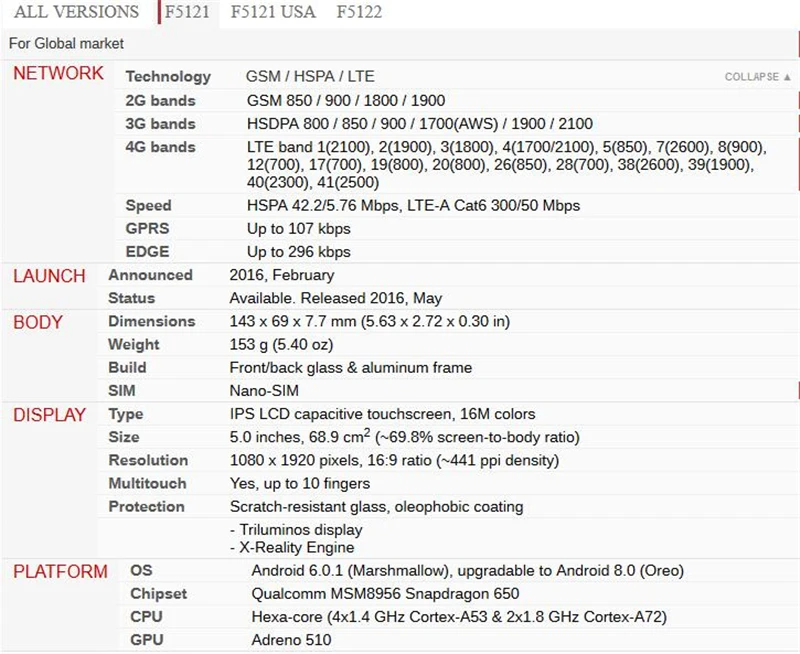Click 'Up to 296 kbps' value
The height and width of the screenshot is (654, 800).
[299, 251]
